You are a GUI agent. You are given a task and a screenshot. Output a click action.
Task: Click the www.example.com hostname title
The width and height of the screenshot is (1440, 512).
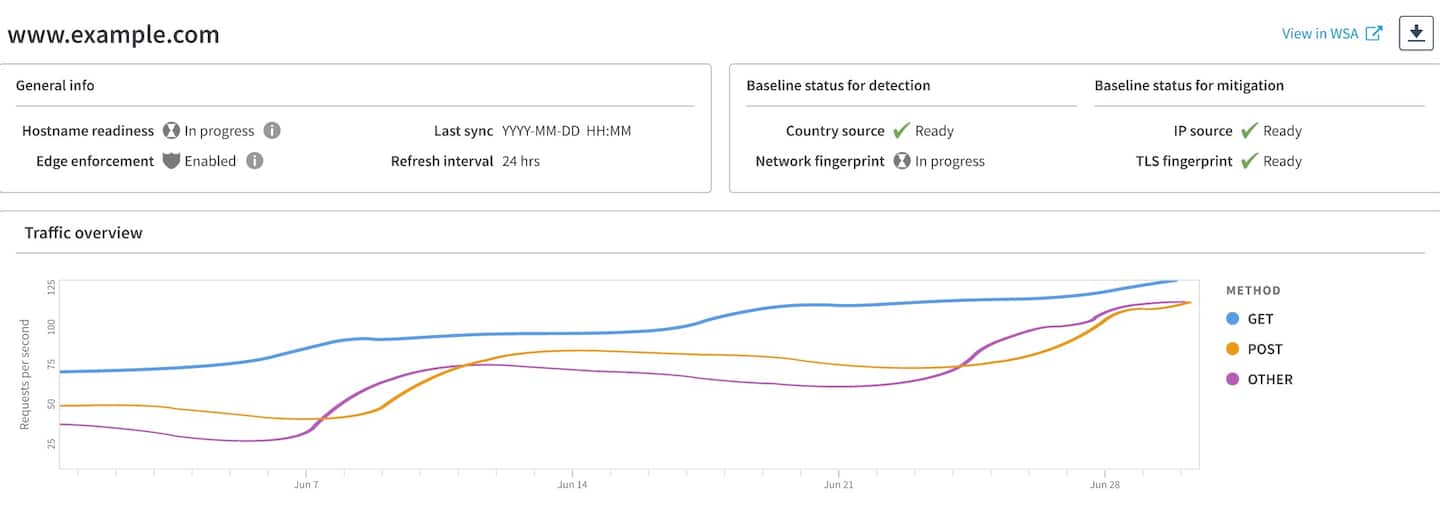click(x=113, y=35)
